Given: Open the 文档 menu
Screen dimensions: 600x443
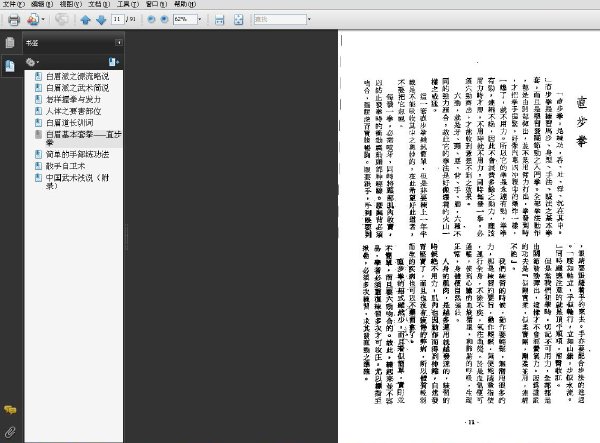Looking at the screenshot, I should tap(99, 4).
